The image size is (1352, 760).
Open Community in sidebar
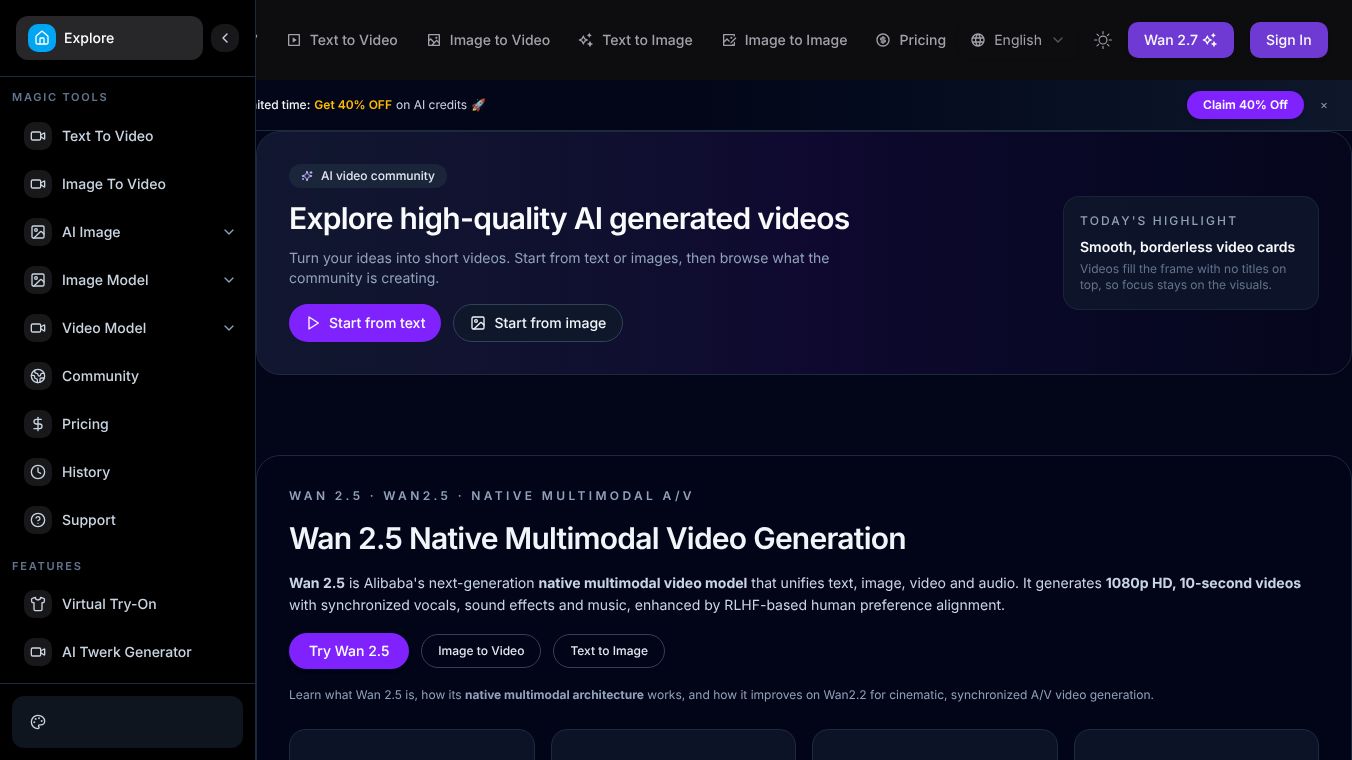pyautogui.click(x=128, y=376)
